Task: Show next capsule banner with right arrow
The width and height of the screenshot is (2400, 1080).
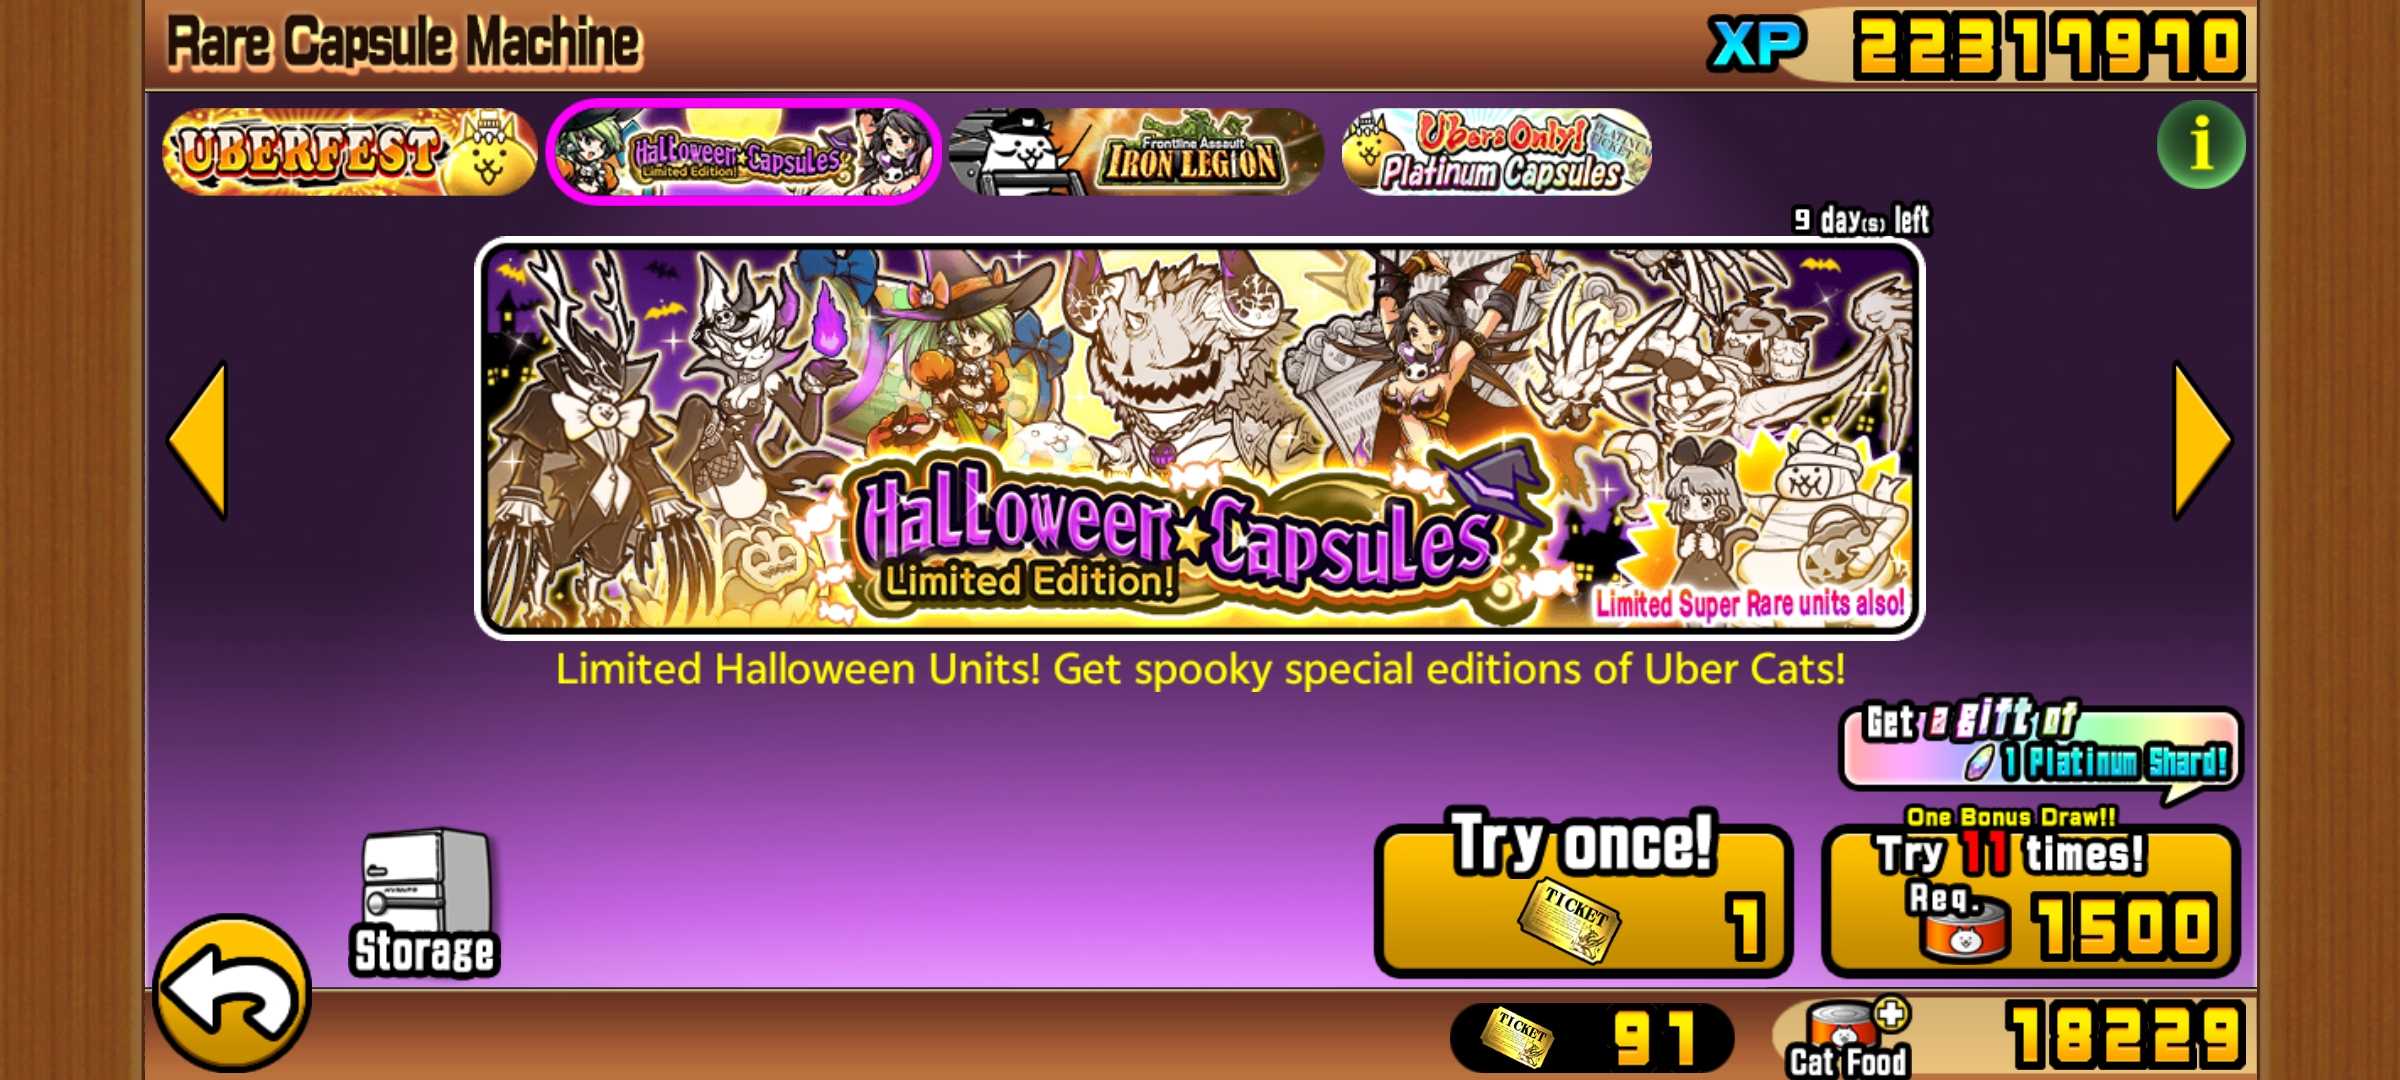Action: click(x=2202, y=440)
